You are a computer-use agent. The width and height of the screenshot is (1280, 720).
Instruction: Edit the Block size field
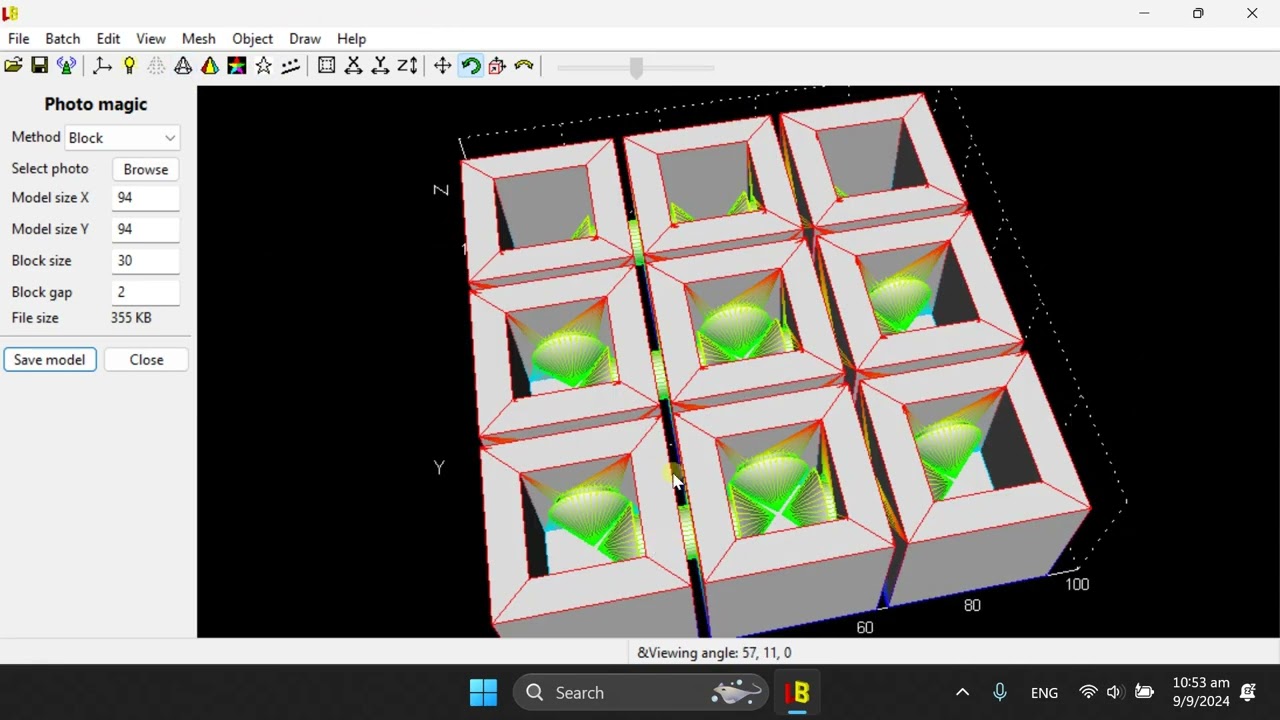[146, 261]
